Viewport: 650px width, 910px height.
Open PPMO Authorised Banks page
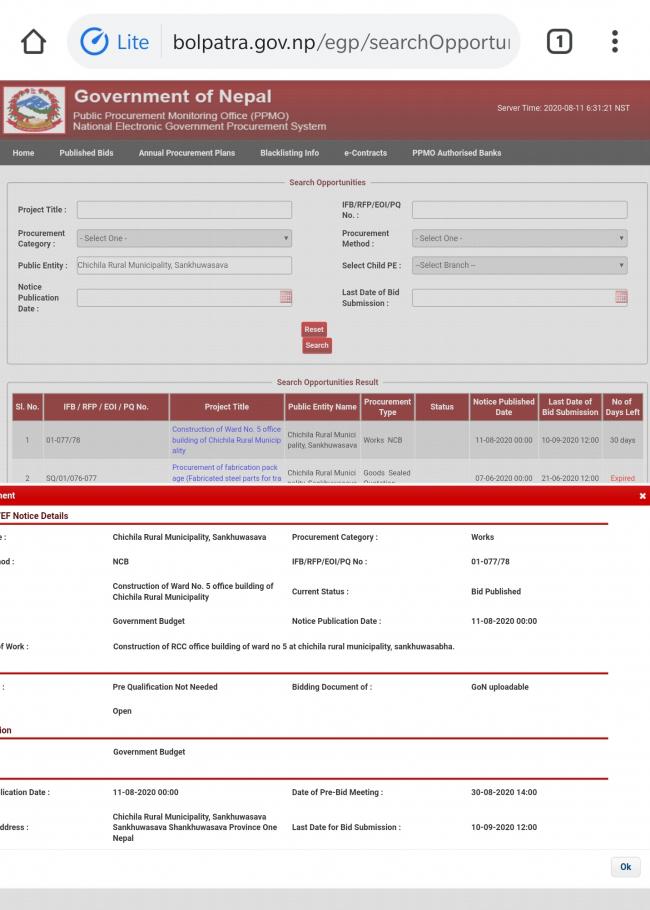point(457,153)
